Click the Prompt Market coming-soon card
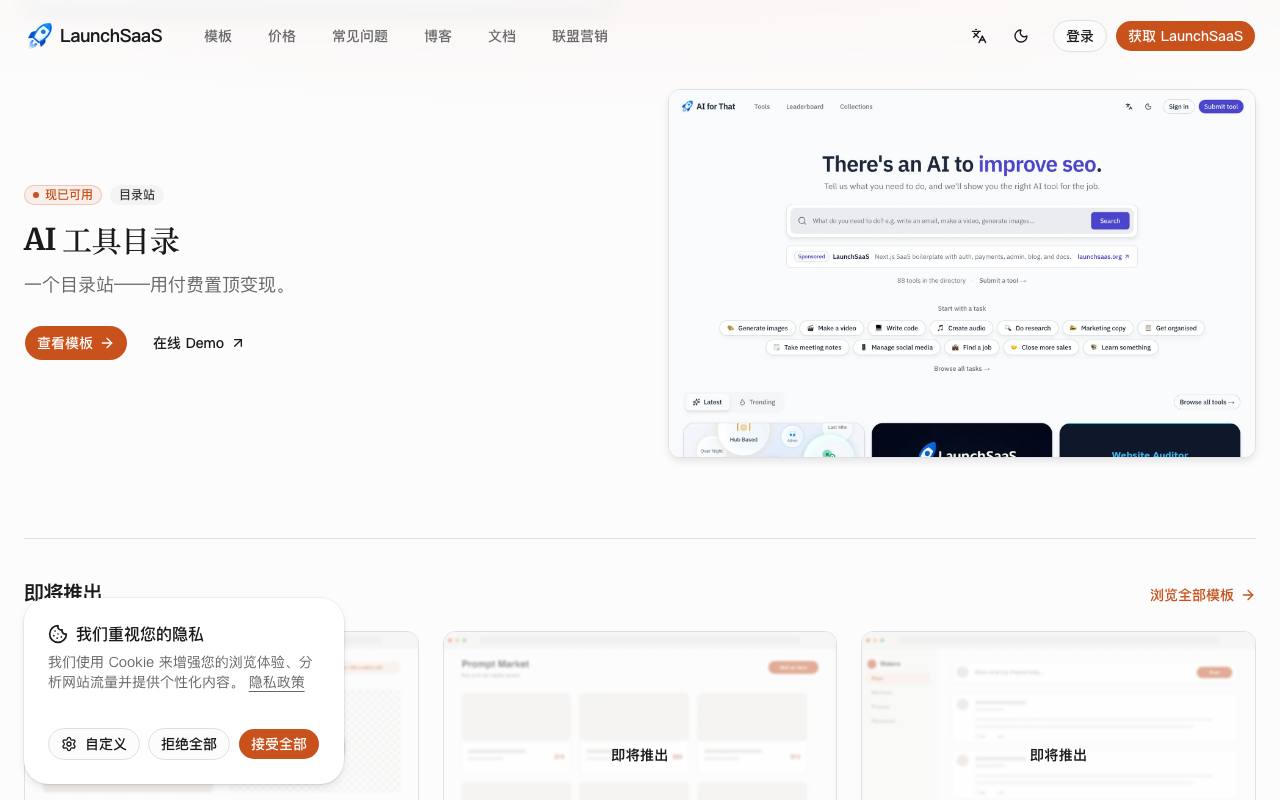The width and height of the screenshot is (1280, 800). (640, 715)
